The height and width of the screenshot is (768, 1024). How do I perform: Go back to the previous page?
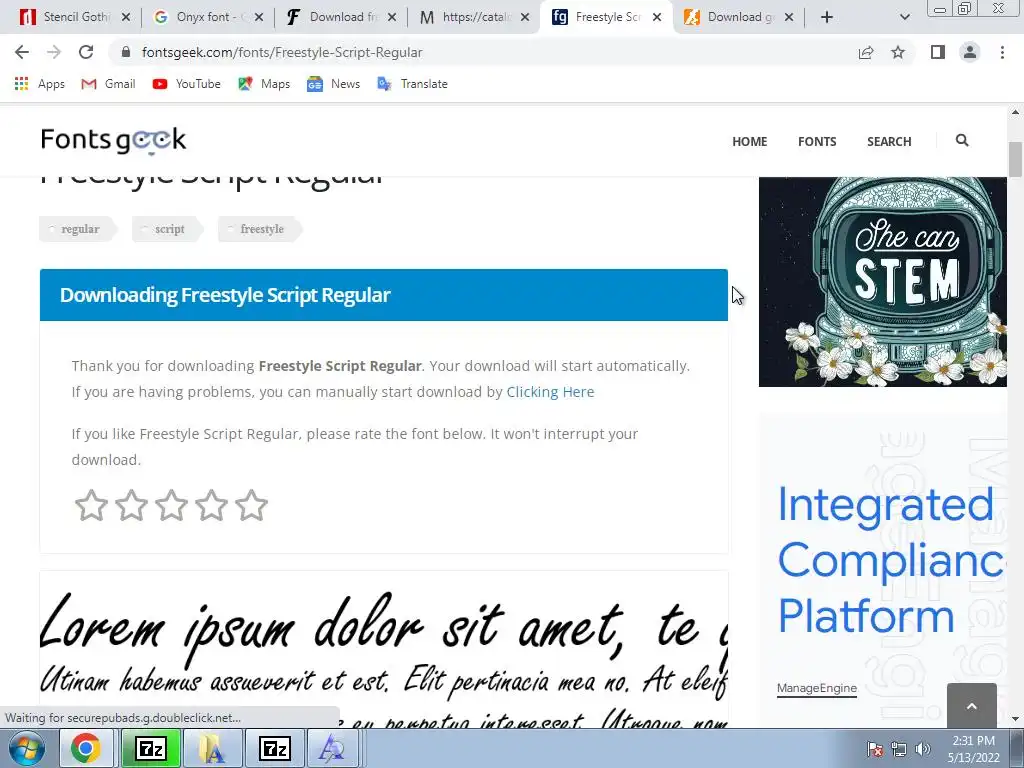(x=22, y=52)
